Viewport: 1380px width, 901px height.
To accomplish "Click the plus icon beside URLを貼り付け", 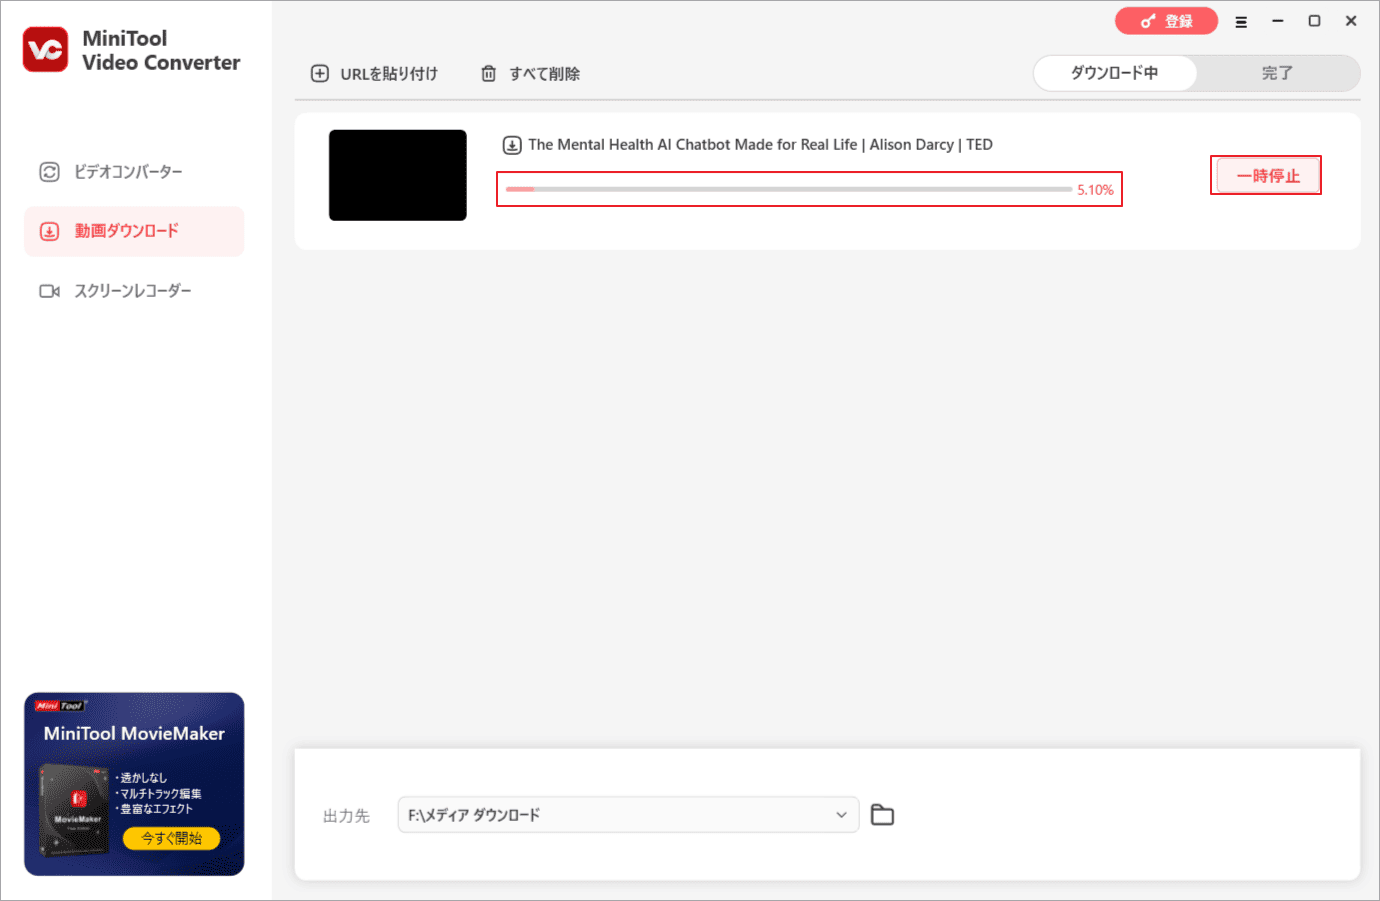I will tap(320, 73).
